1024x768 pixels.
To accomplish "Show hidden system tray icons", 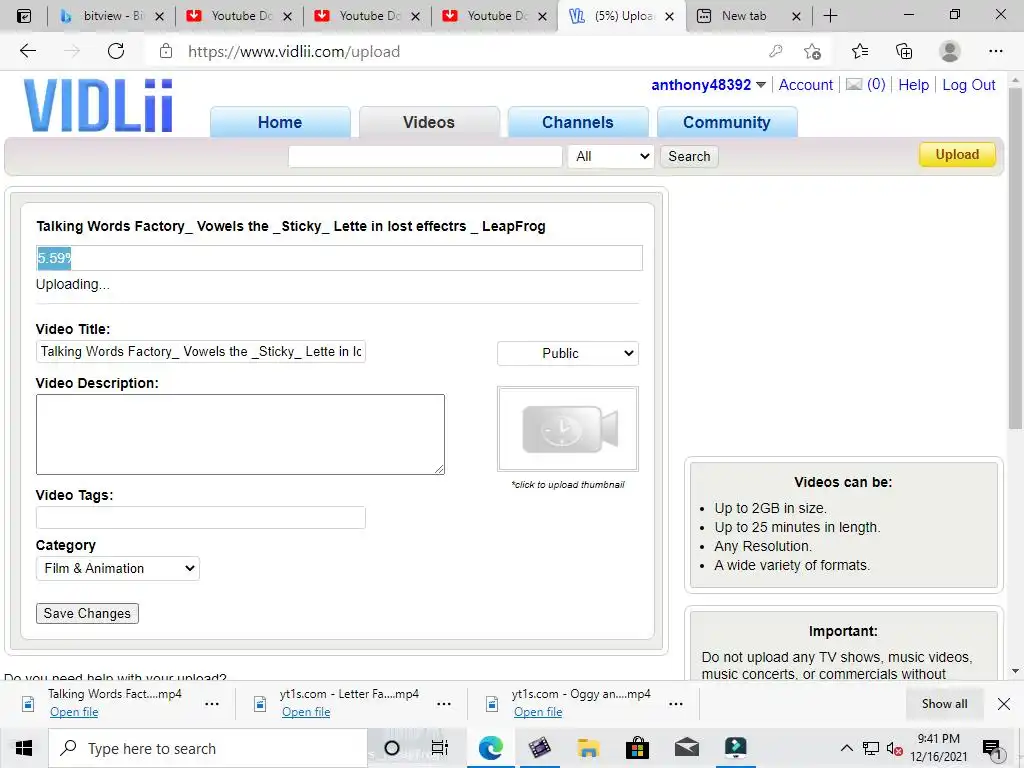I will point(846,748).
